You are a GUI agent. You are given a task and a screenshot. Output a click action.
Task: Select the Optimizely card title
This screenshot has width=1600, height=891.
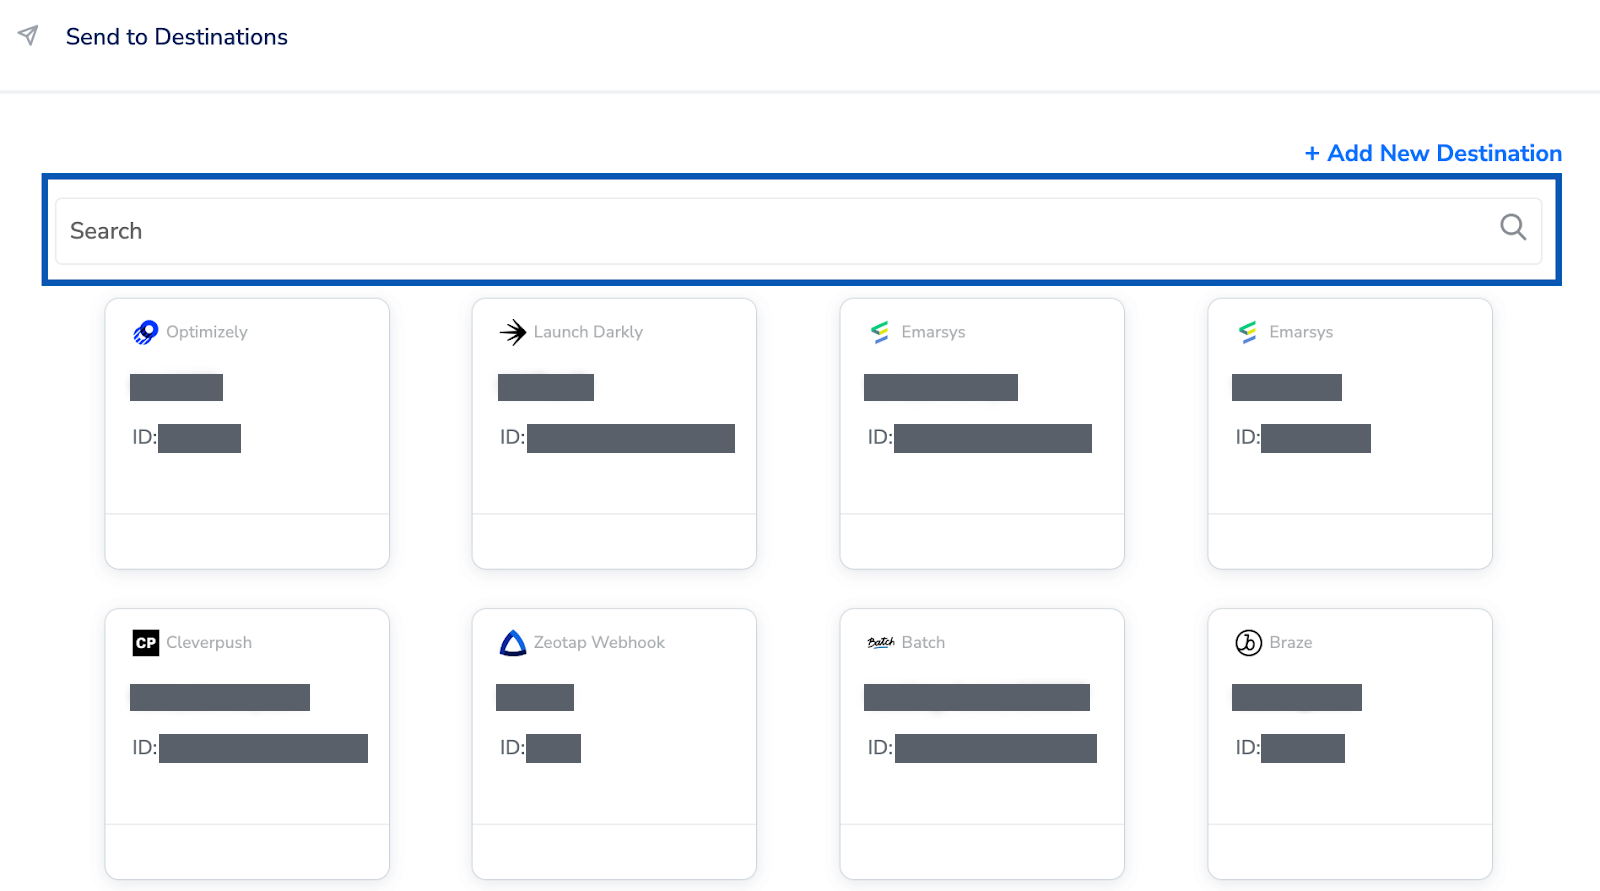click(x=207, y=332)
